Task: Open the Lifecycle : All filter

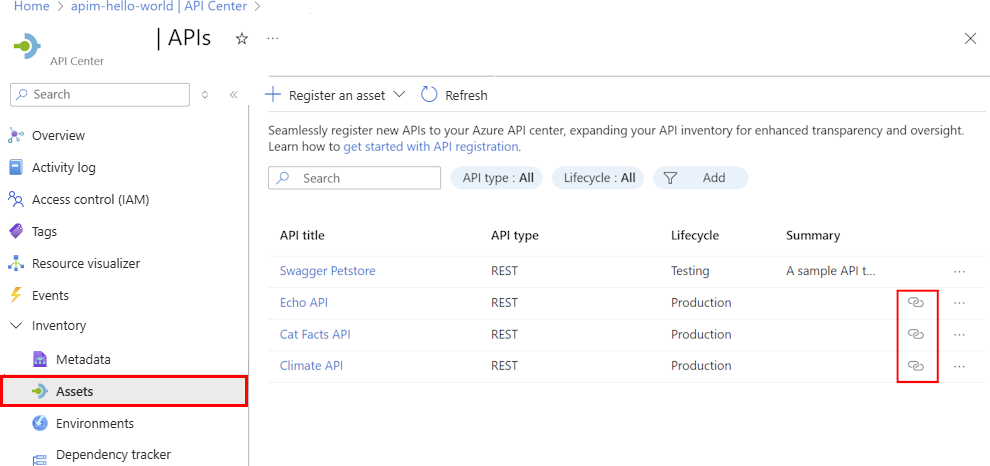Action: 599,178
